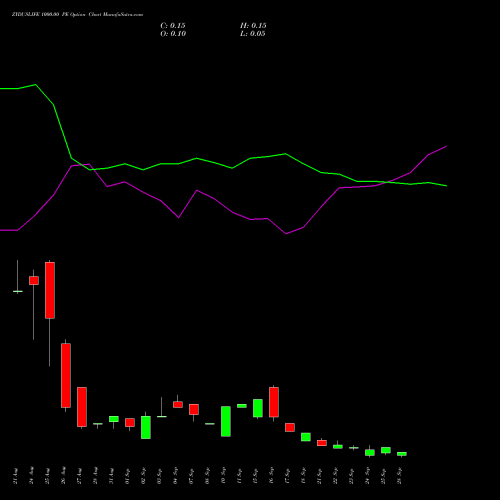Click the 02 Sep date label
Screen dimensions: 500x500
[x=144, y=476]
